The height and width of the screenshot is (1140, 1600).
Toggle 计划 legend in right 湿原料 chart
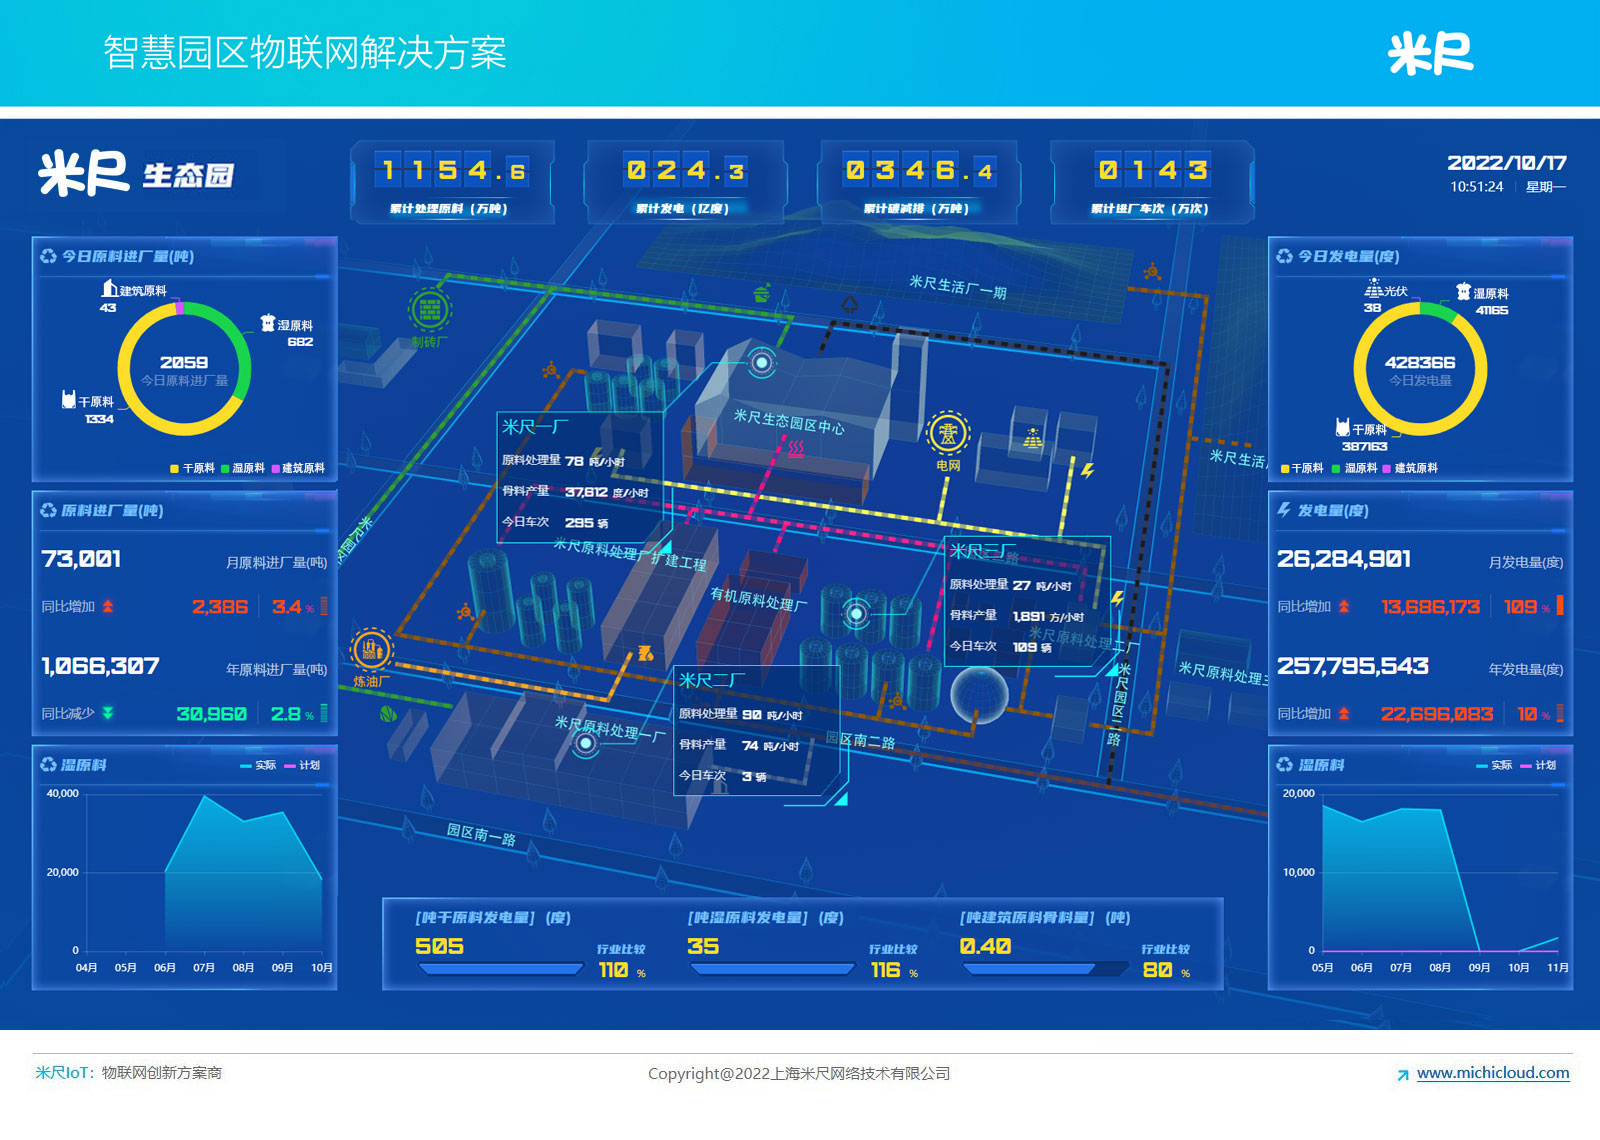coord(1538,765)
